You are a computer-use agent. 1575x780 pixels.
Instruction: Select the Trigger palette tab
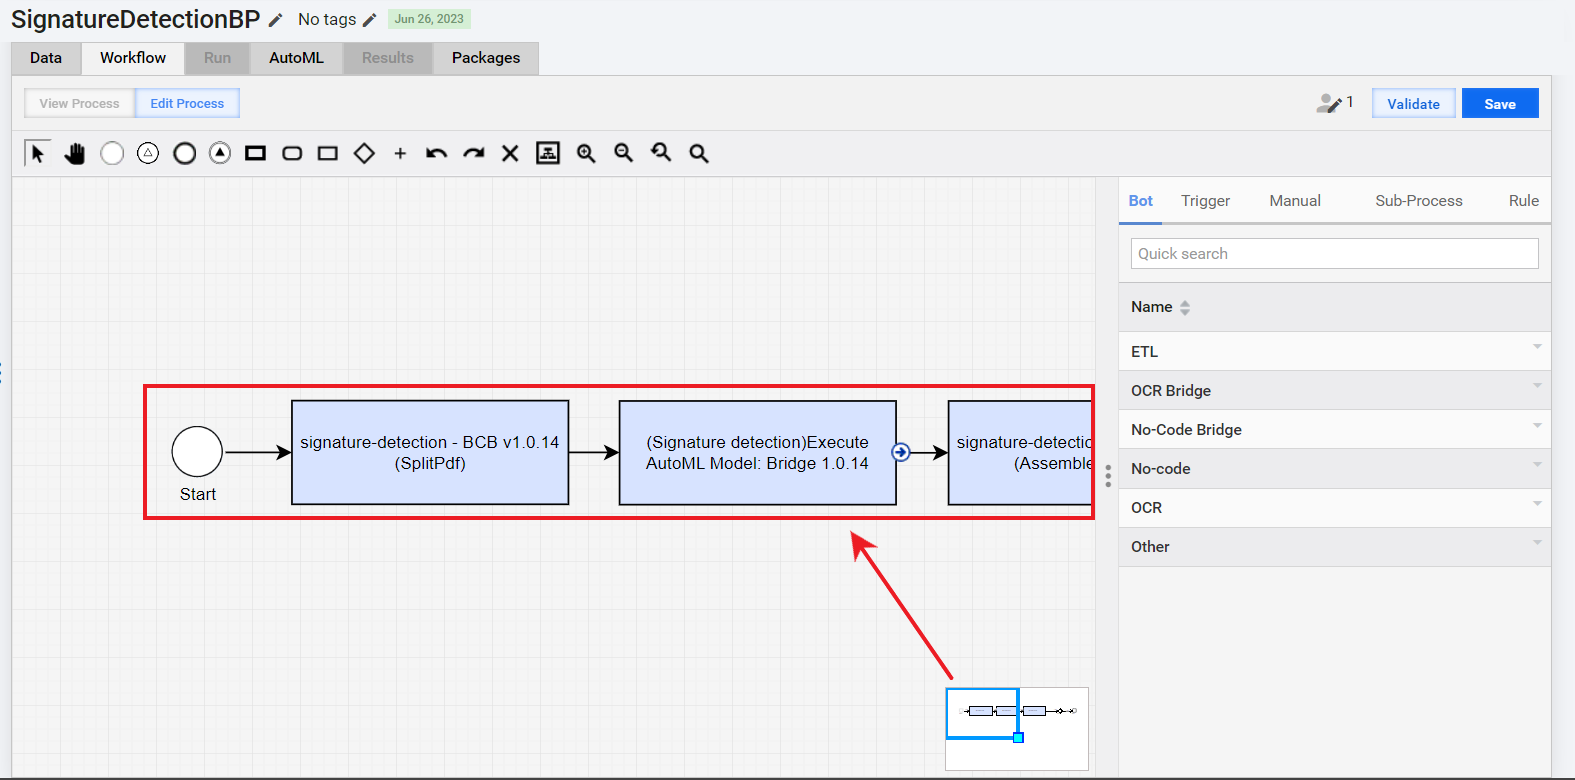point(1206,201)
